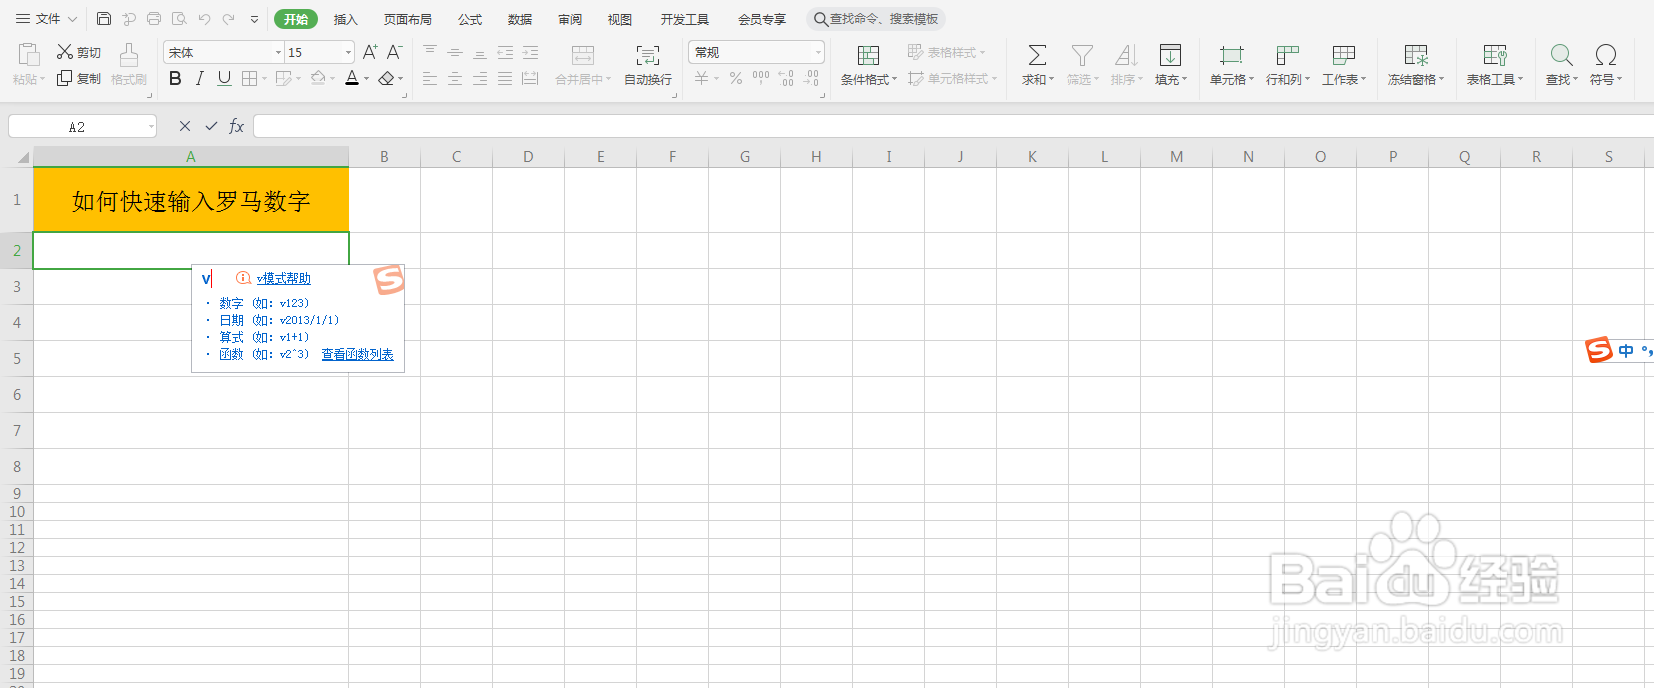Click the Rows and Columns (行和列) button
The width and height of the screenshot is (1654, 688).
click(x=1287, y=64)
